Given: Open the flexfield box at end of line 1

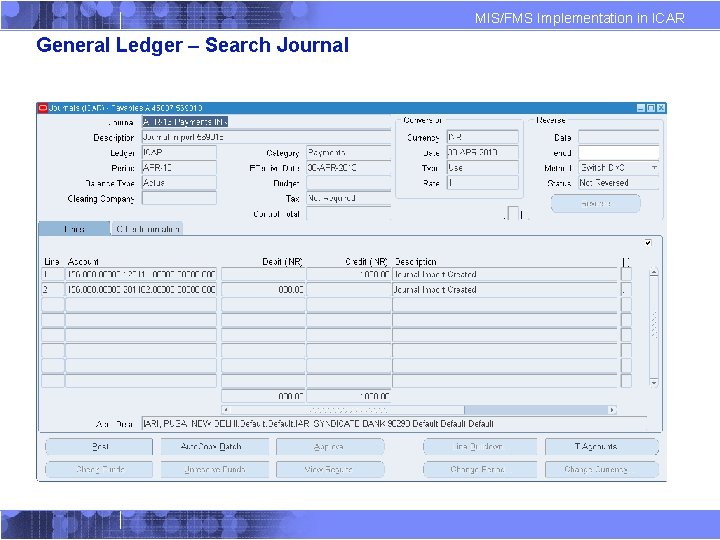Looking at the screenshot, I should [x=626, y=274].
